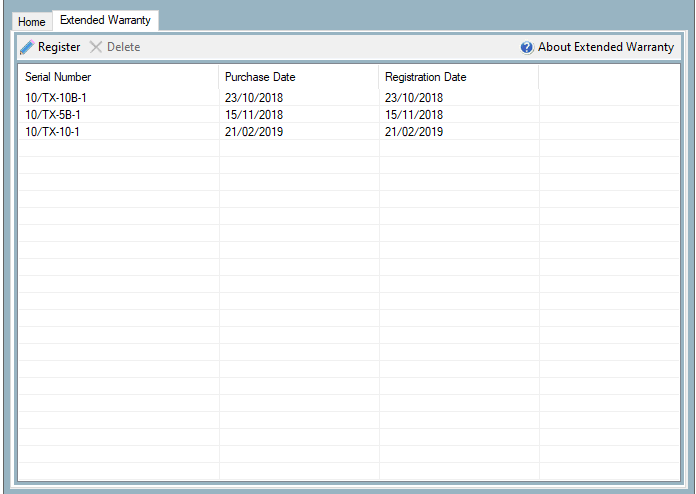The image size is (696, 494).
Task: Click purchase date 23/10/2018
Action: click(x=254, y=98)
